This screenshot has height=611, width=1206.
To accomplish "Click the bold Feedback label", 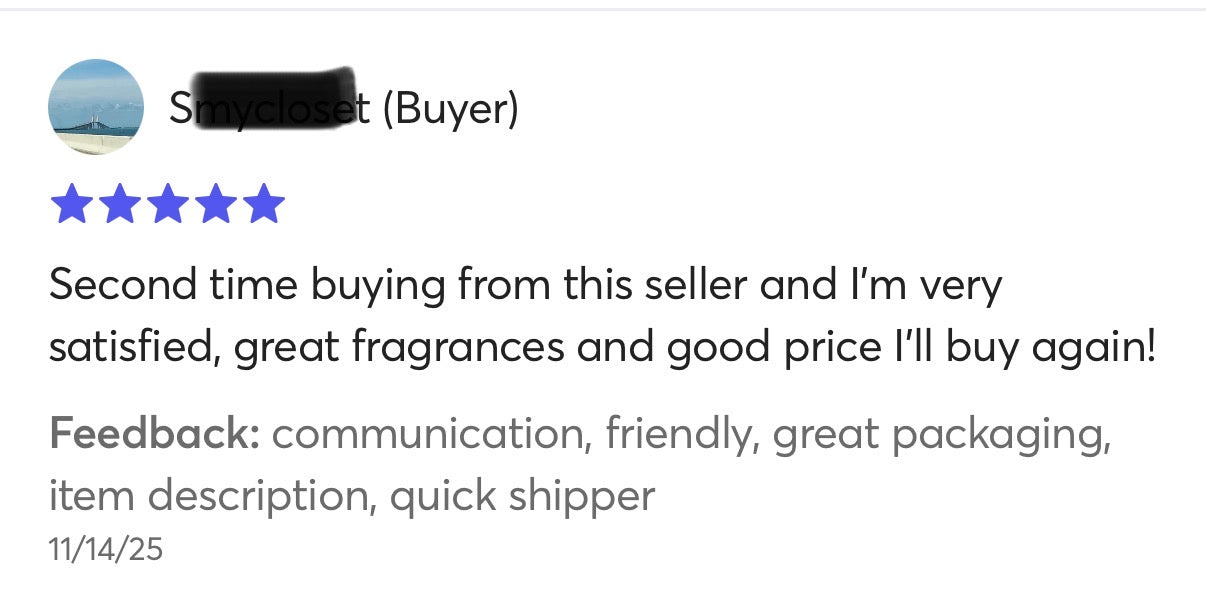I will [x=154, y=434].
